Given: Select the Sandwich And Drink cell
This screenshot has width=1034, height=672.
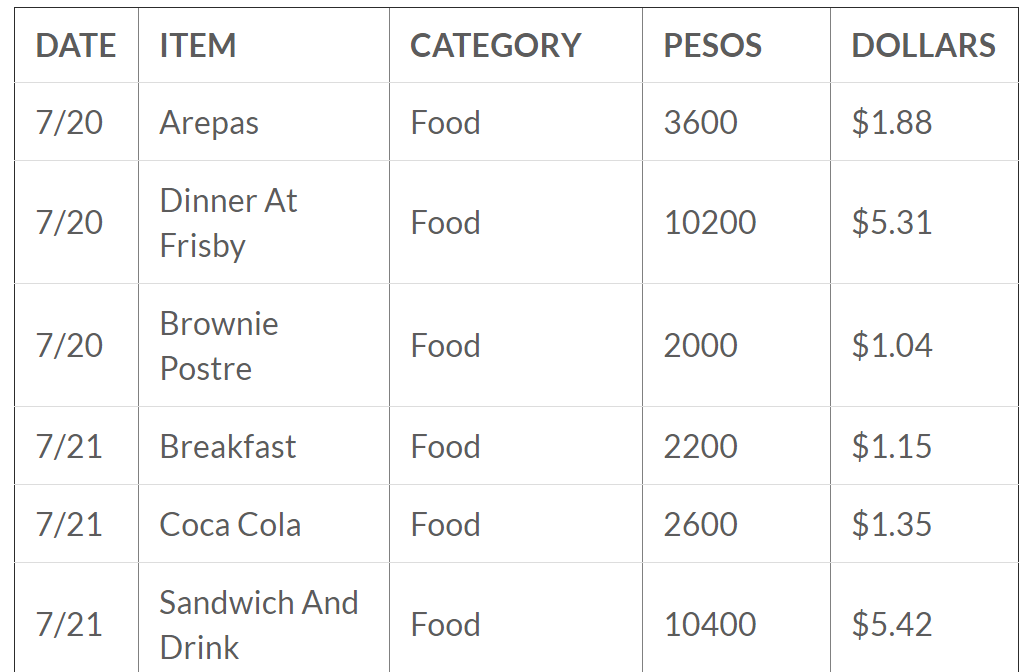Looking at the screenshot, I should click(258, 624).
